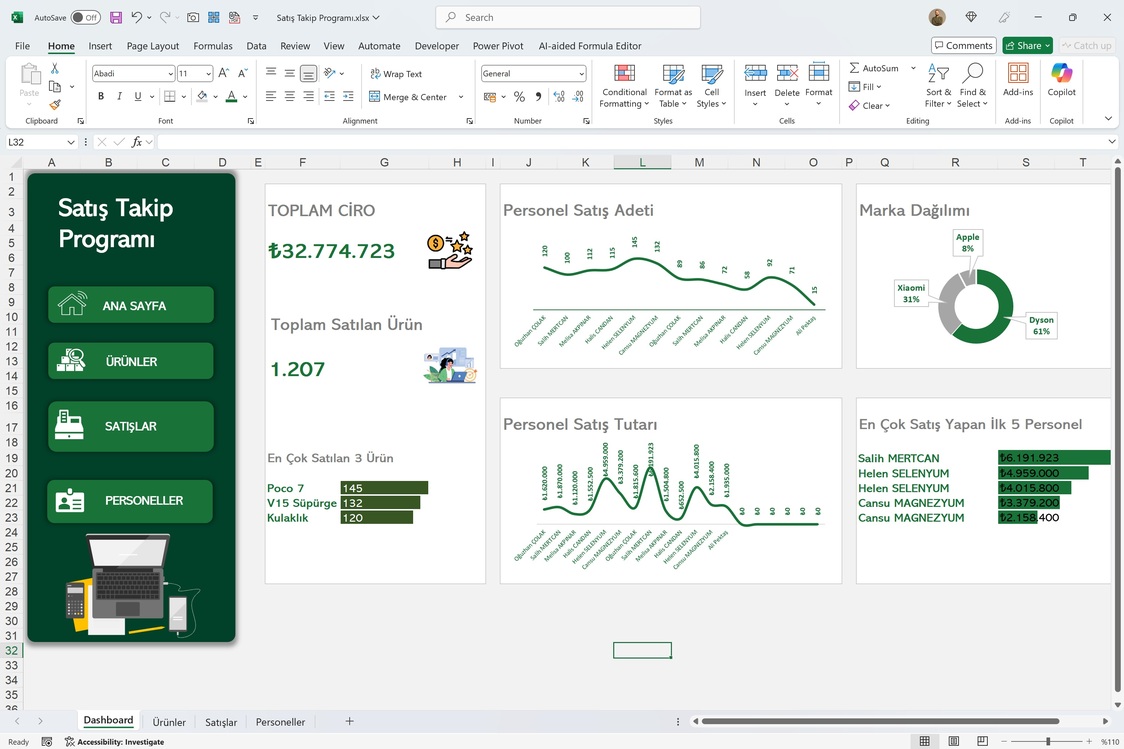
Task: Click the PERSONELLER navigation button
Action: (131, 500)
